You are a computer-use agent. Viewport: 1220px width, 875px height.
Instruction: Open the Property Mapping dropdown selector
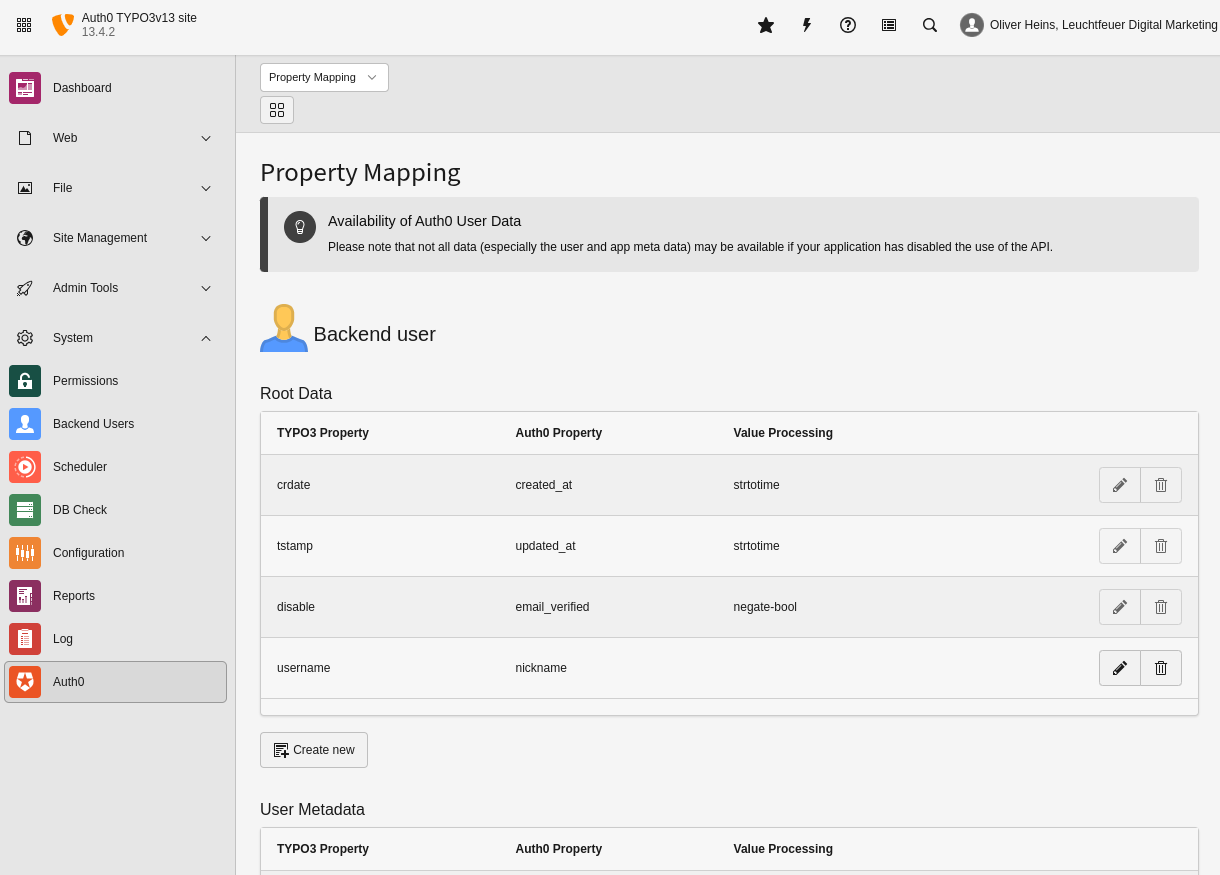pos(324,78)
